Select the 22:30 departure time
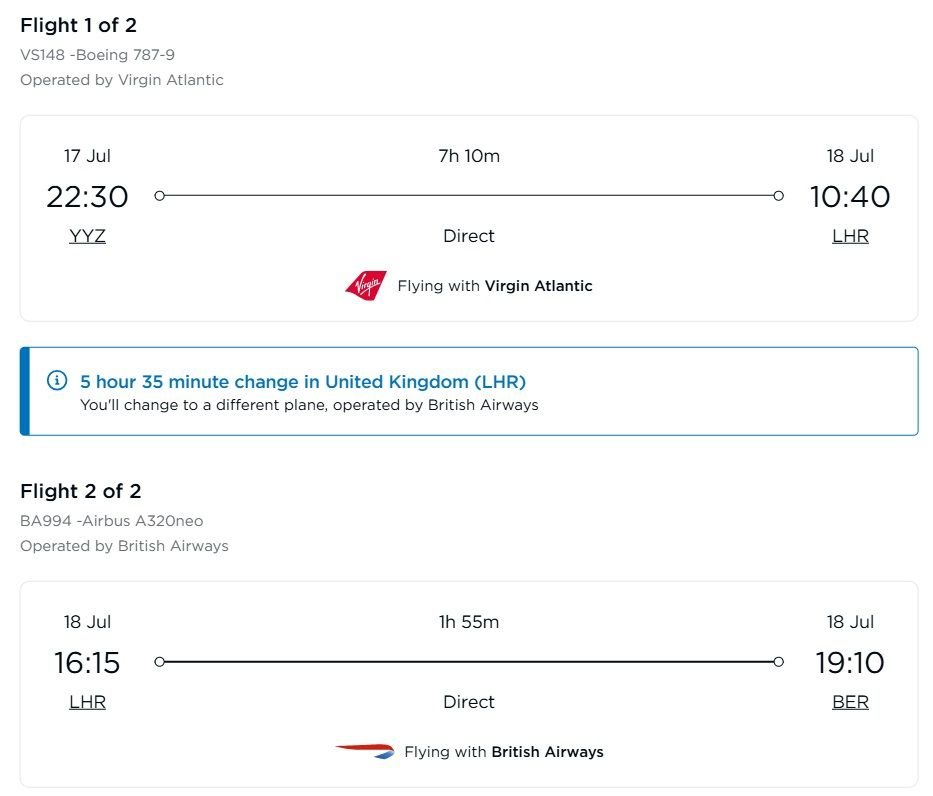 pyautogui.click(x=87, y=197)
